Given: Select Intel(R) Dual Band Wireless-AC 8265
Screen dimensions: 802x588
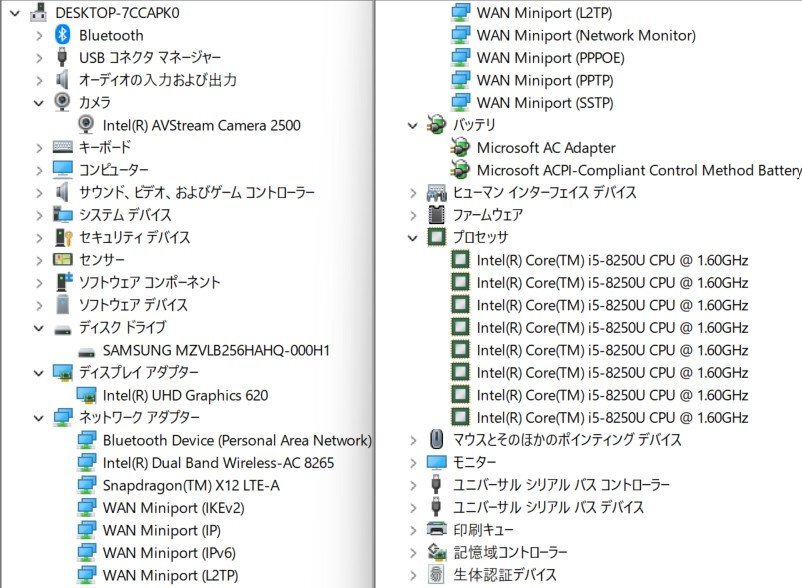Looking at the screenshot, I should tap(218, 463).
